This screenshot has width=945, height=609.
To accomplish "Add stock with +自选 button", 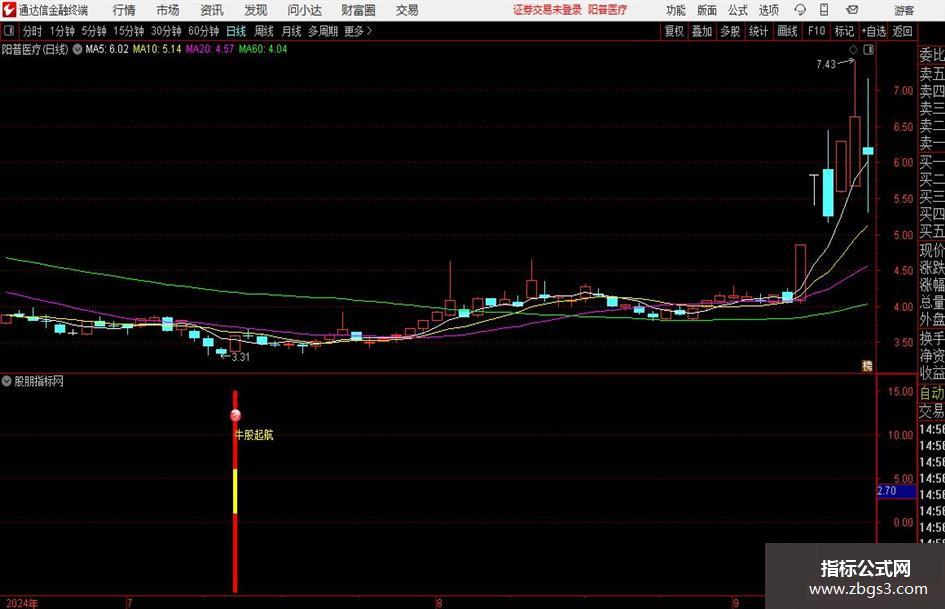I will [x=873, y=31].
